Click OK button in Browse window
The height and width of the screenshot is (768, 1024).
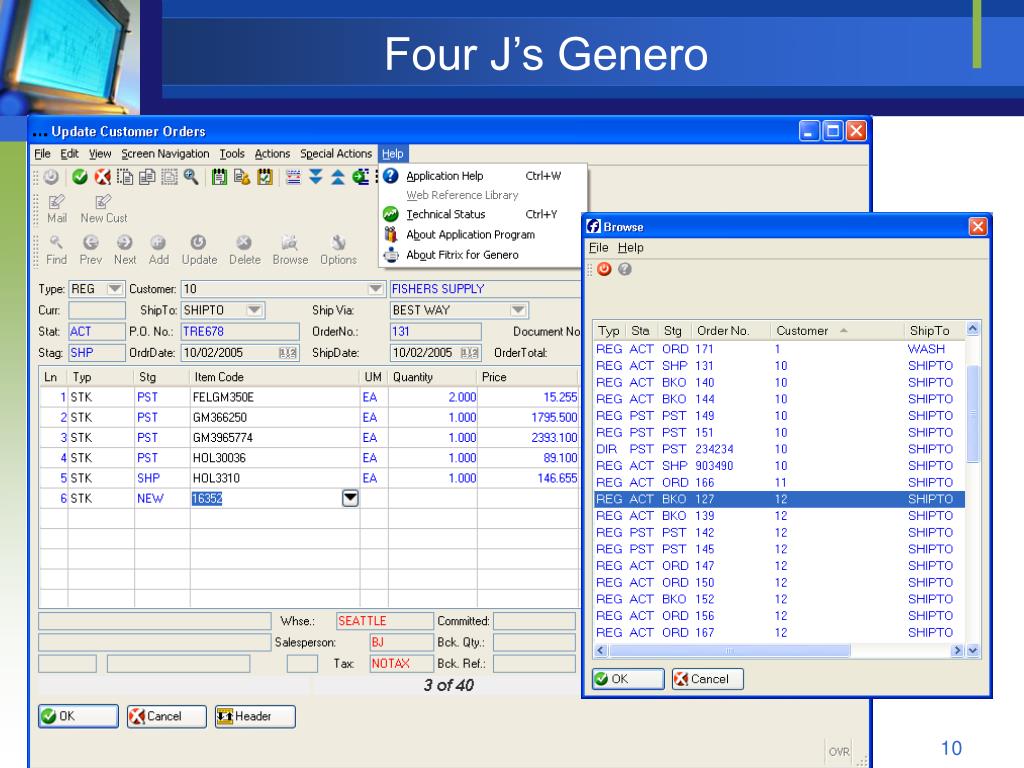tap(628, 679)
